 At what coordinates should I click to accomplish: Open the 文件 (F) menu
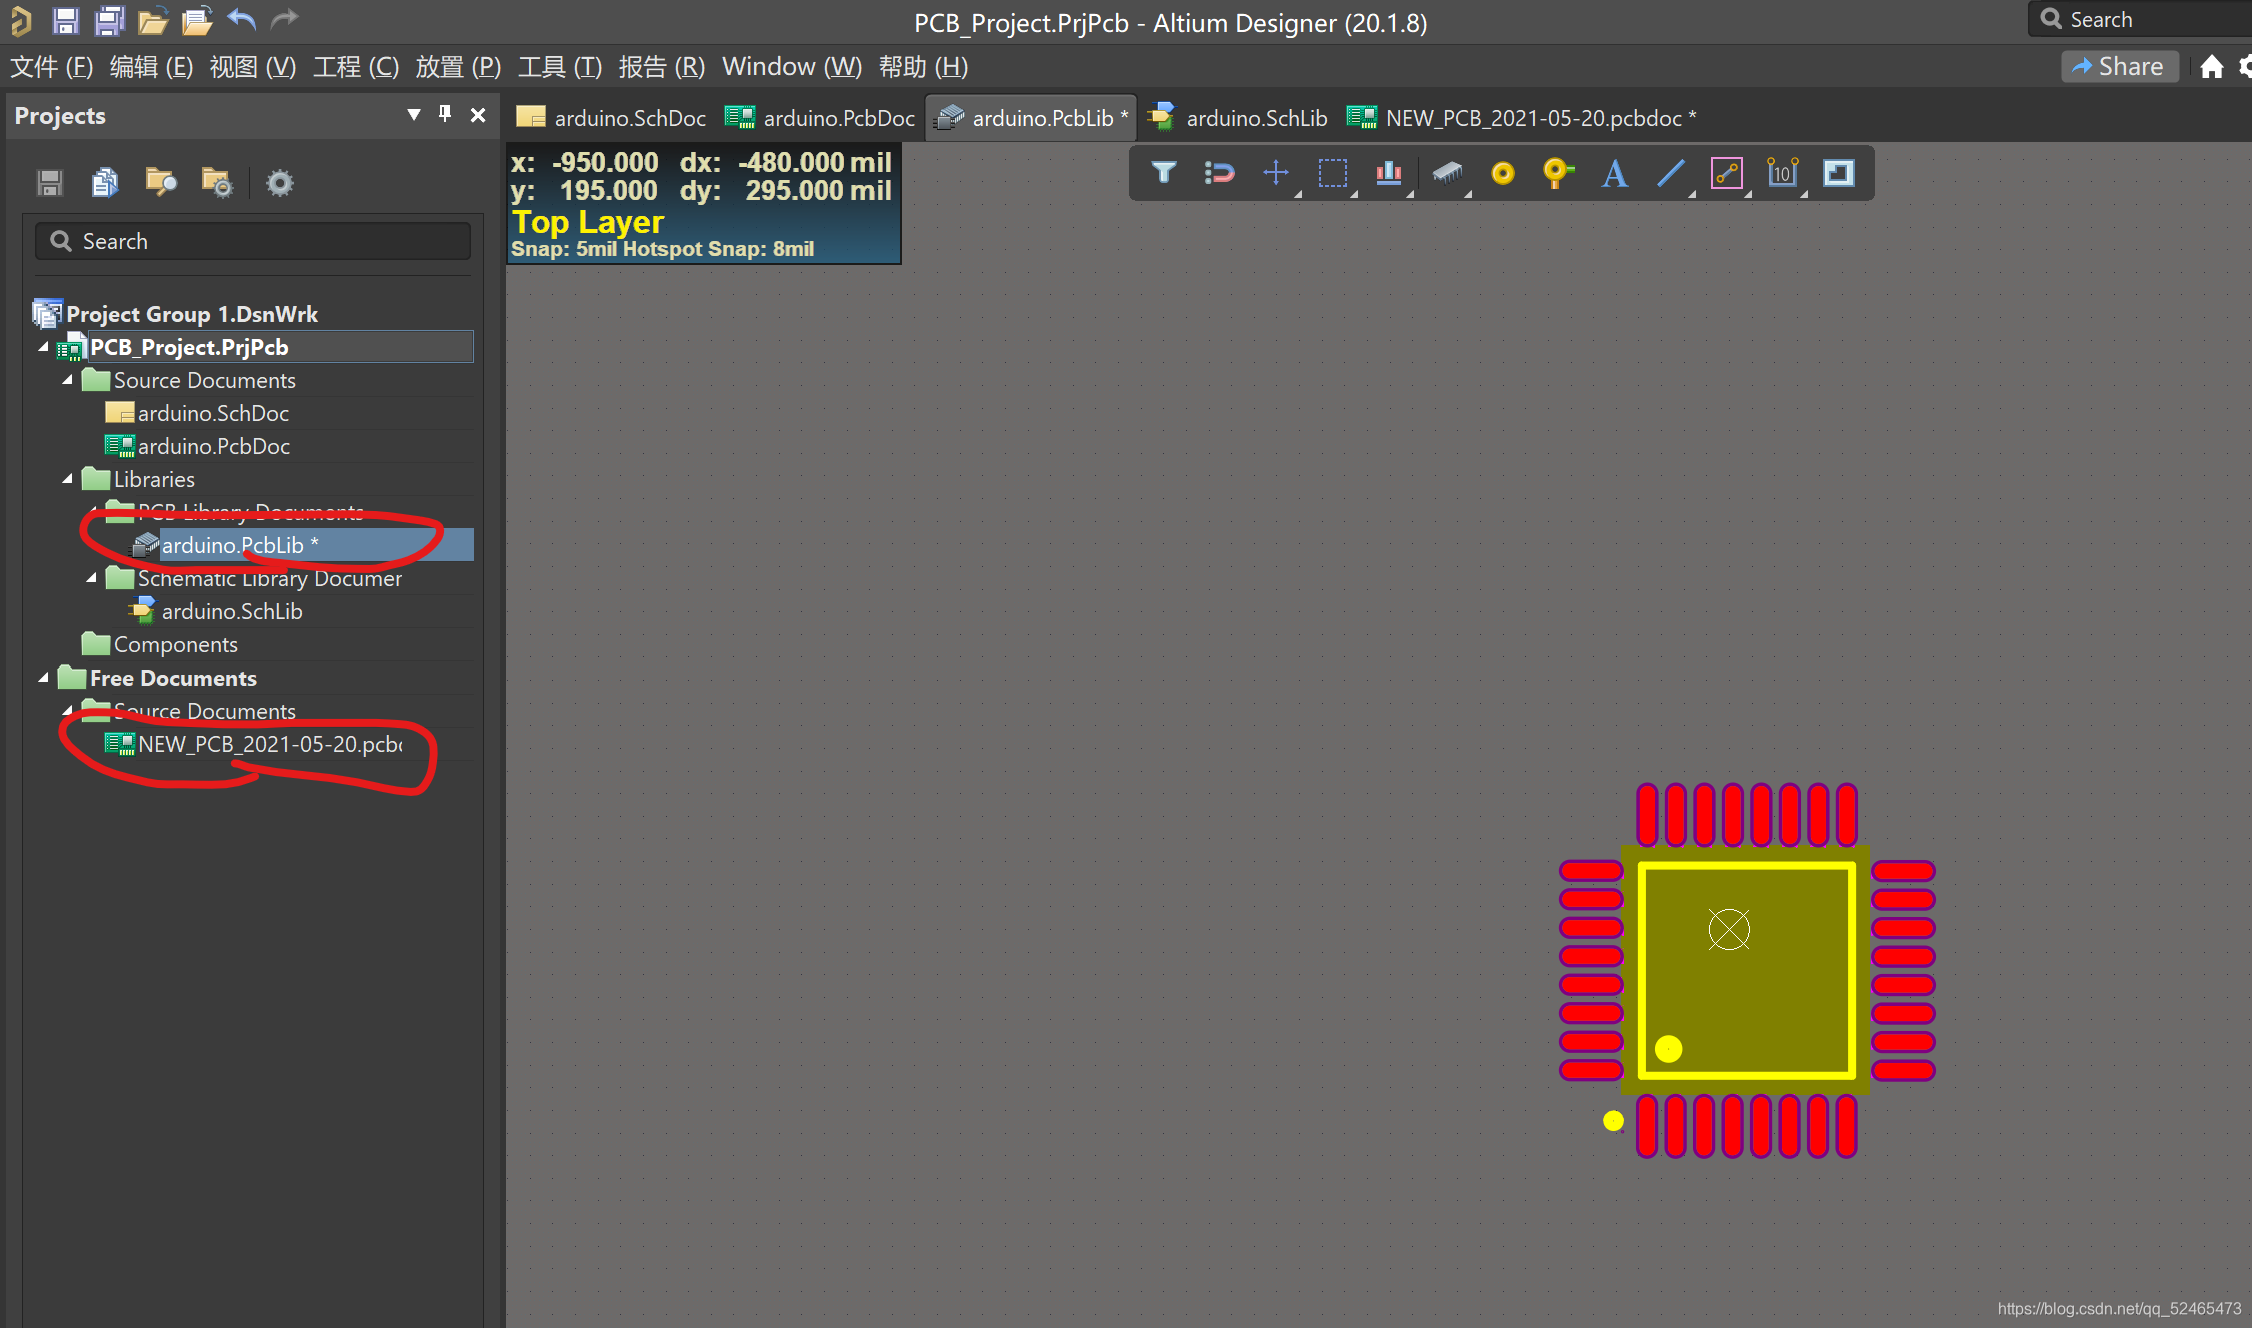pyautogui.click(x=51, y=67)
